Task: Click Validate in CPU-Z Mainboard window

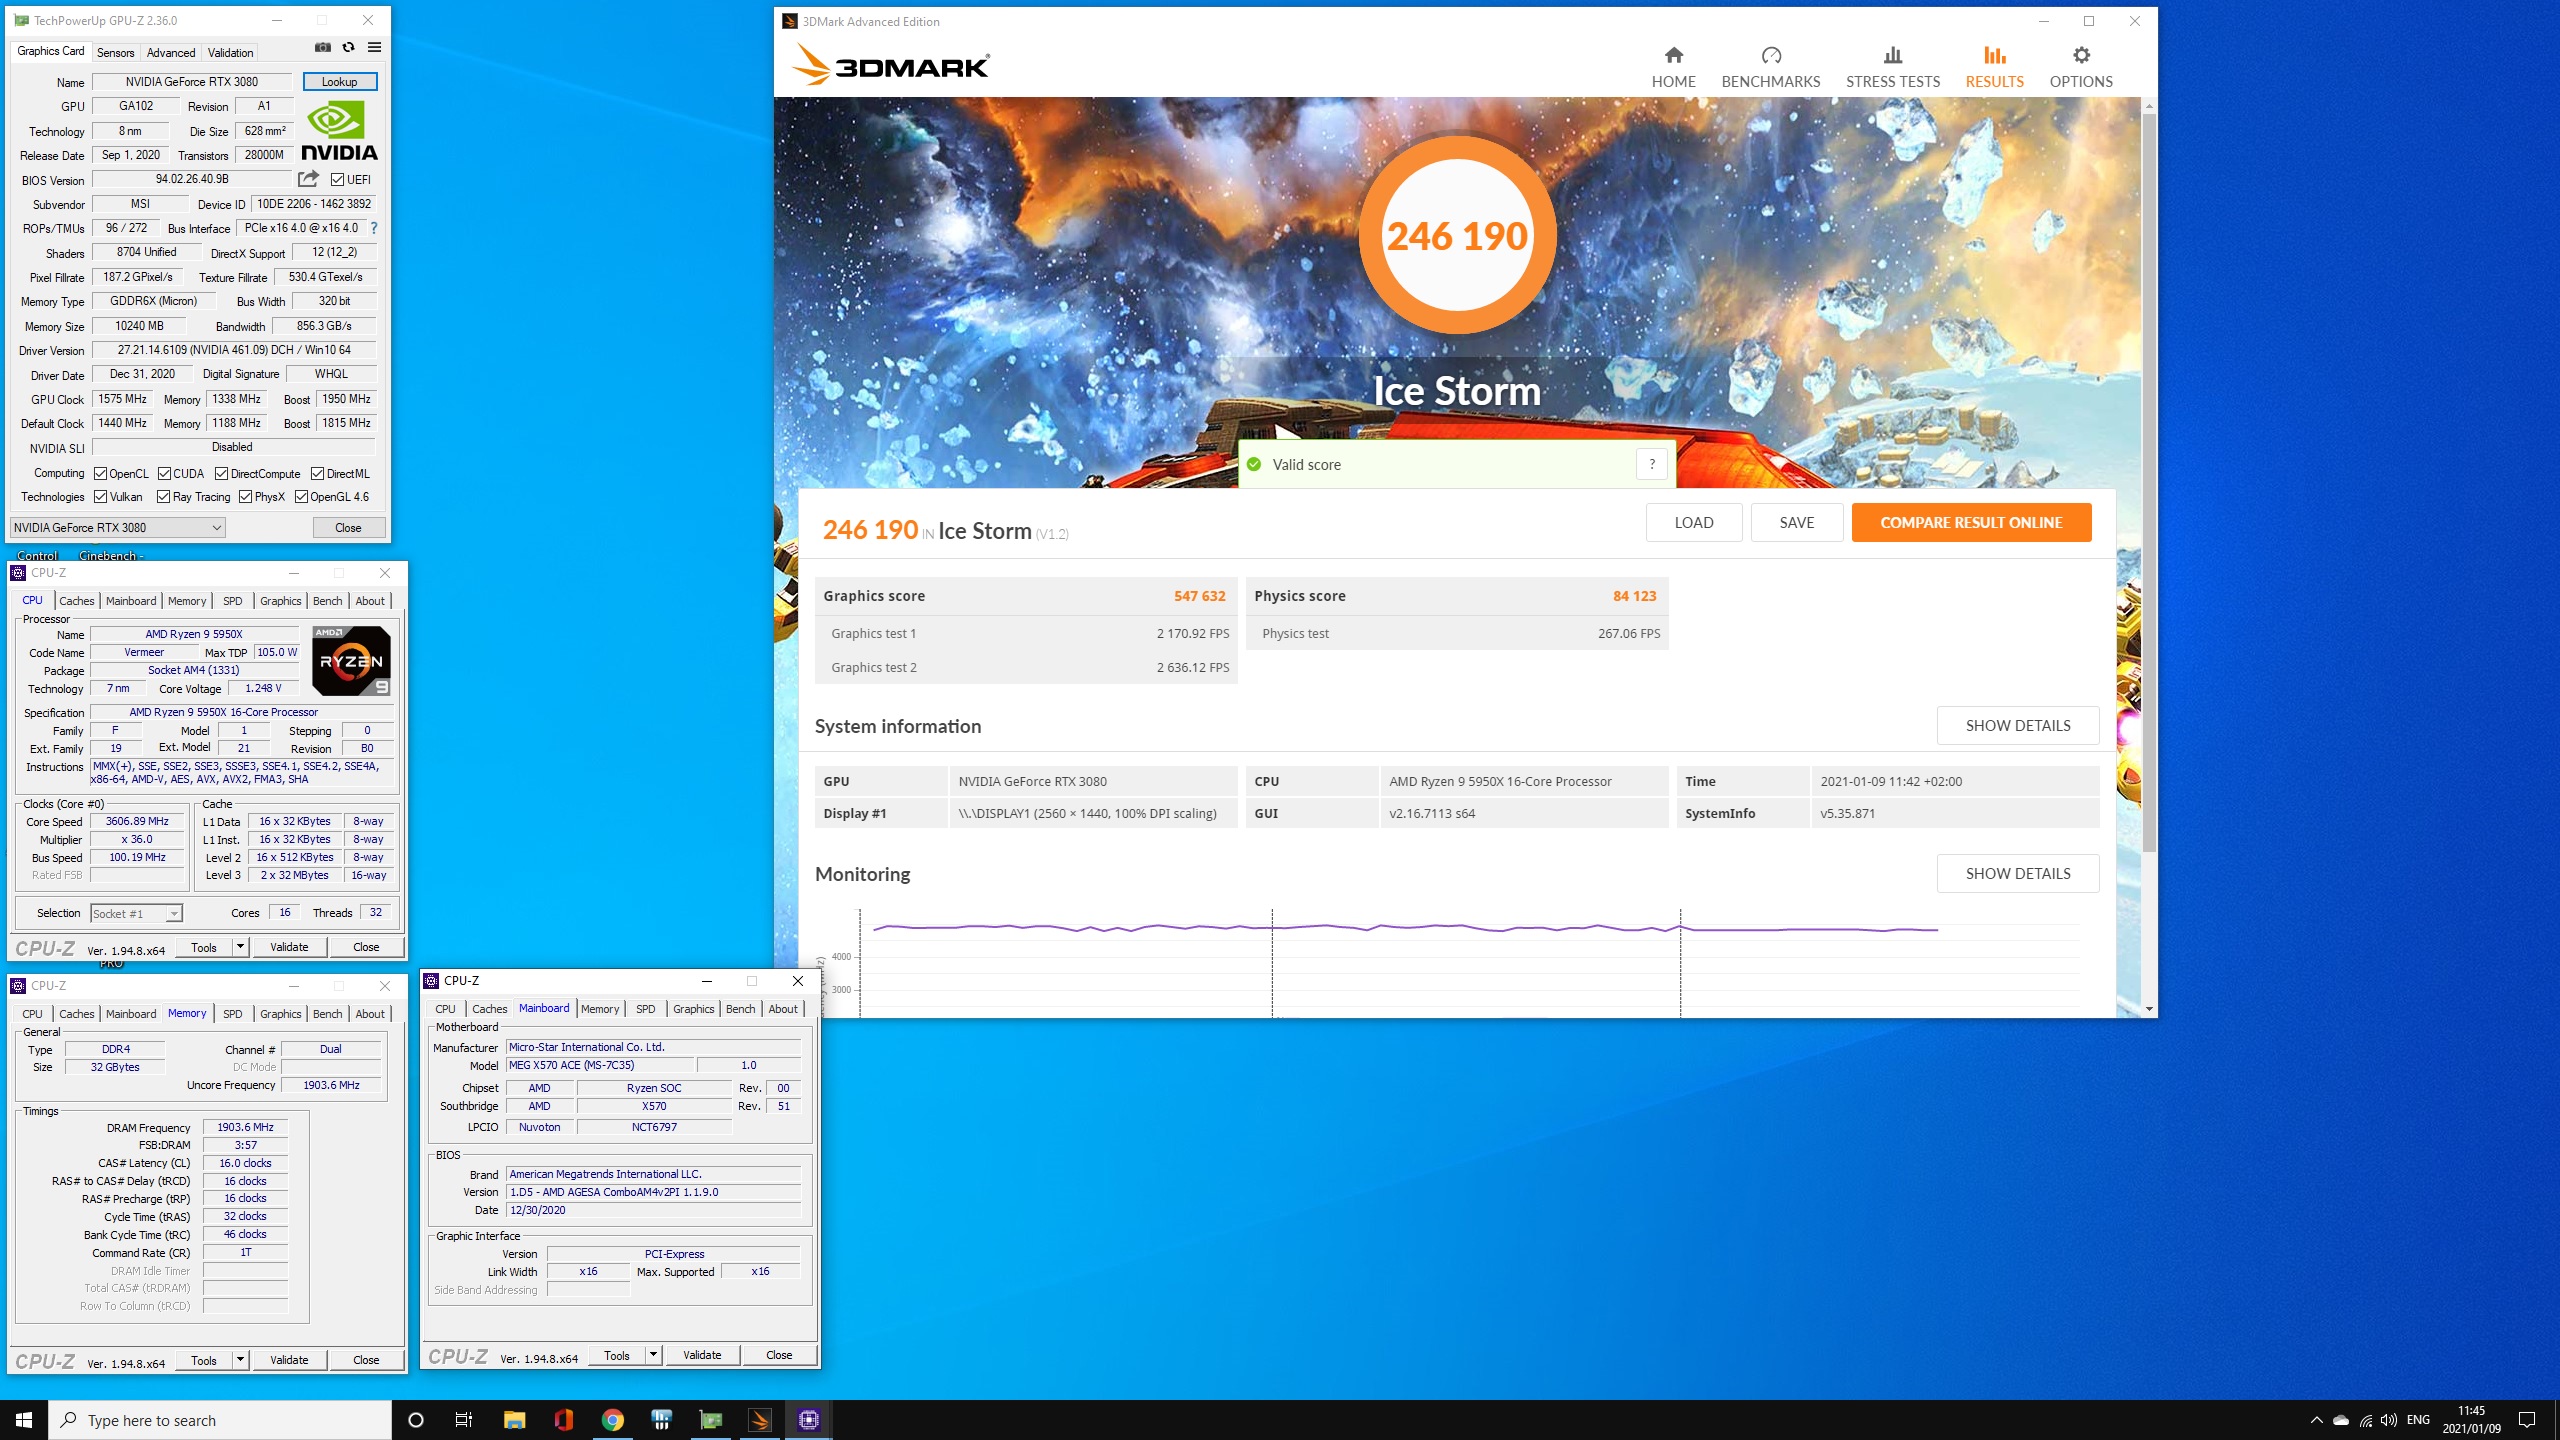Action: click(x=701, y=1355)
